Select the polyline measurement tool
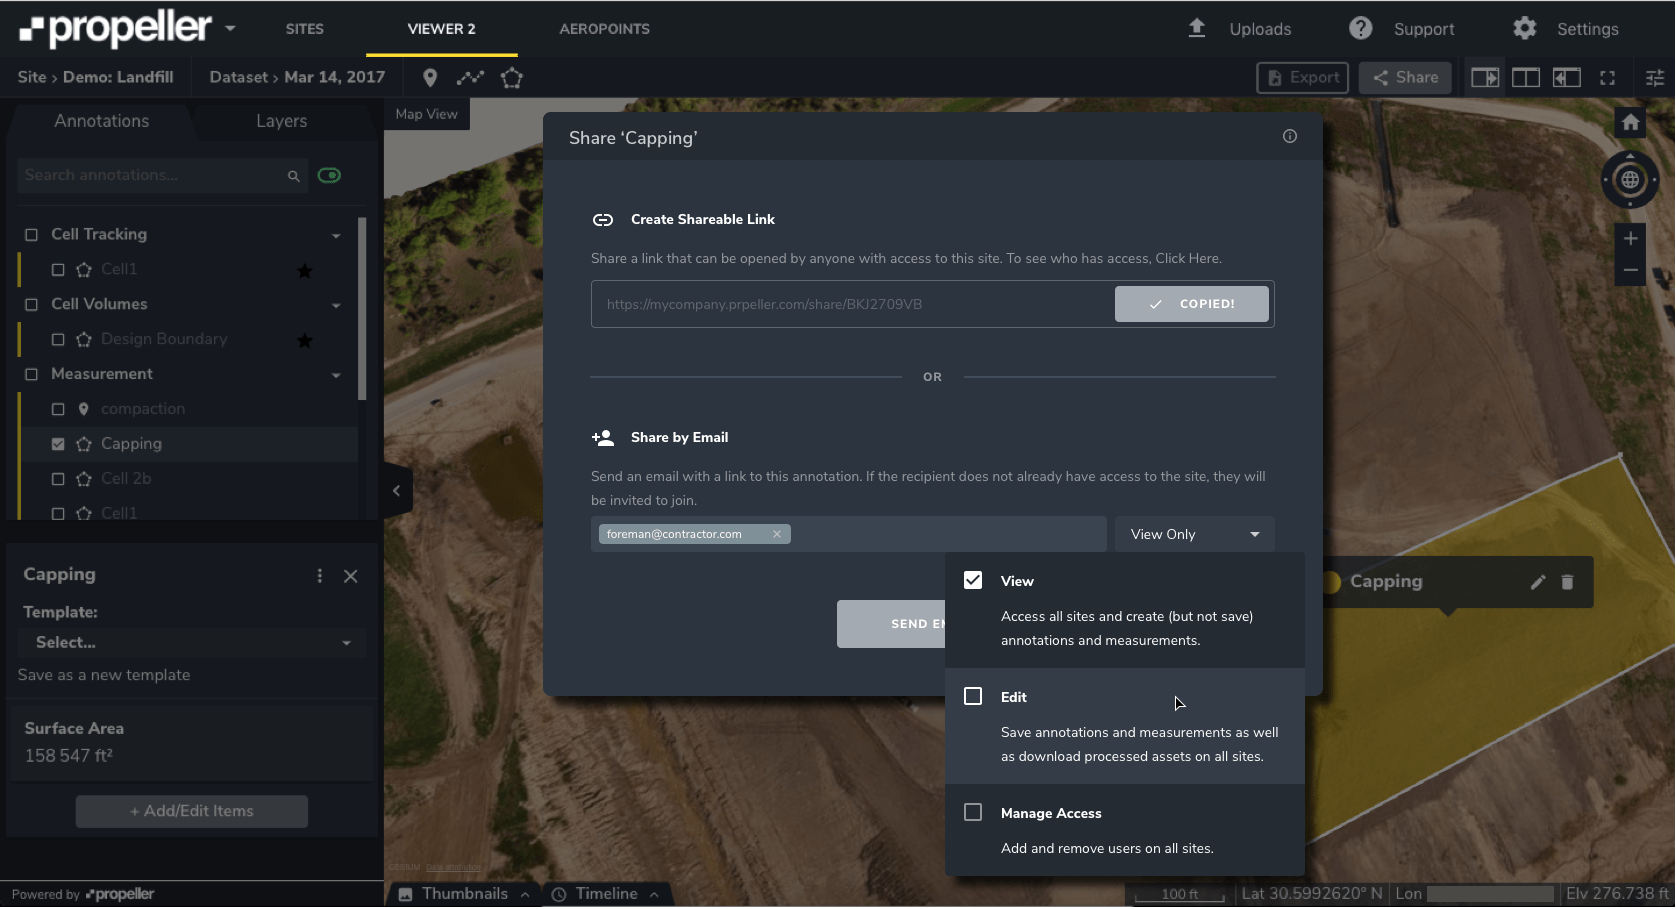The width and height of the screenshot is (1676, 909). [470, 77]
